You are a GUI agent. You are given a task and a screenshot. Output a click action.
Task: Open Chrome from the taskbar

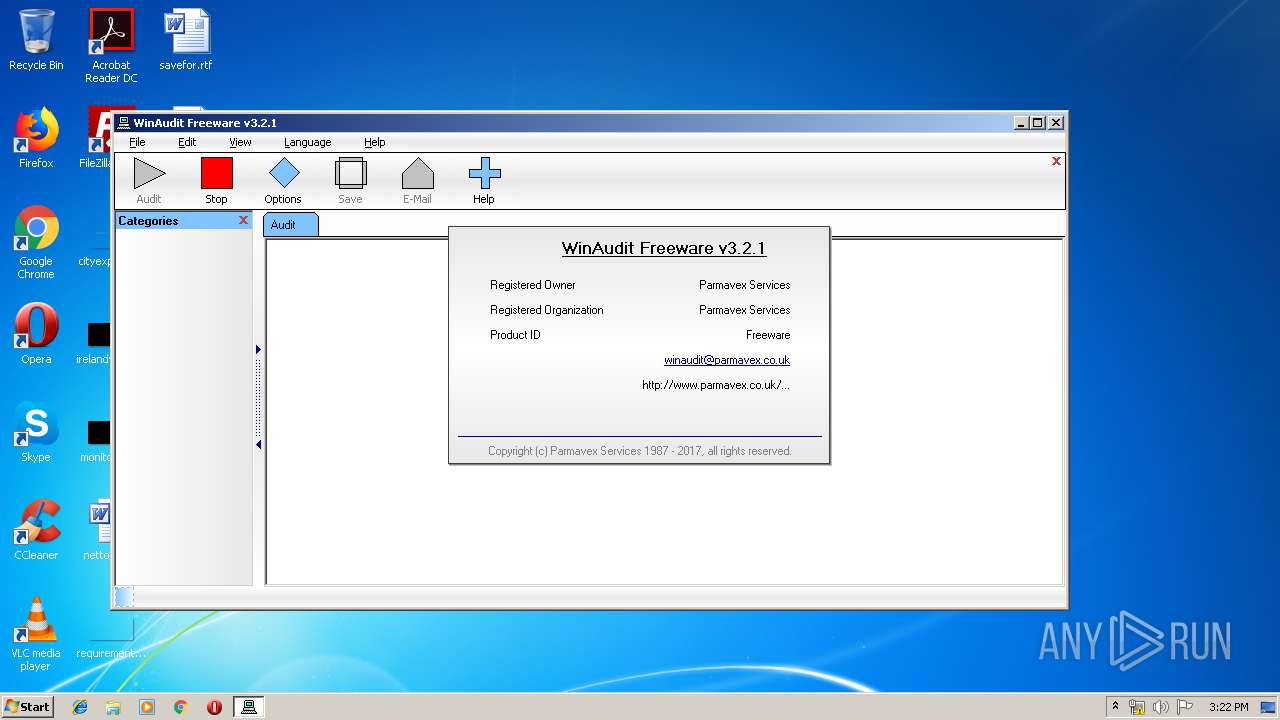click(180, 707)
